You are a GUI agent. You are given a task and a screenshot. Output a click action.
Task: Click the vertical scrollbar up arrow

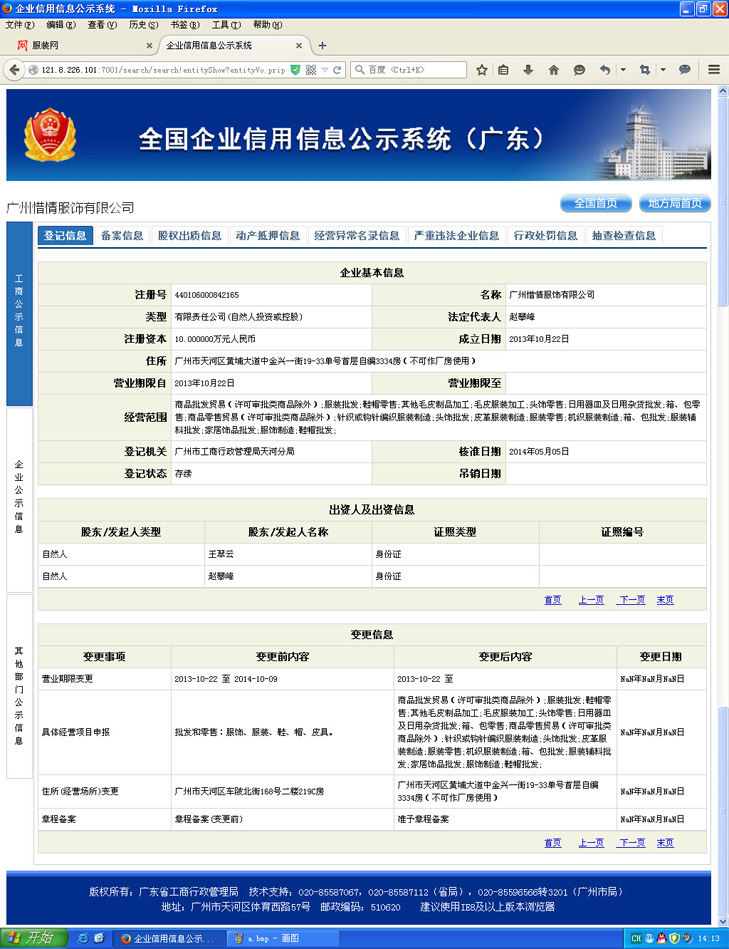tap(723, 91)
